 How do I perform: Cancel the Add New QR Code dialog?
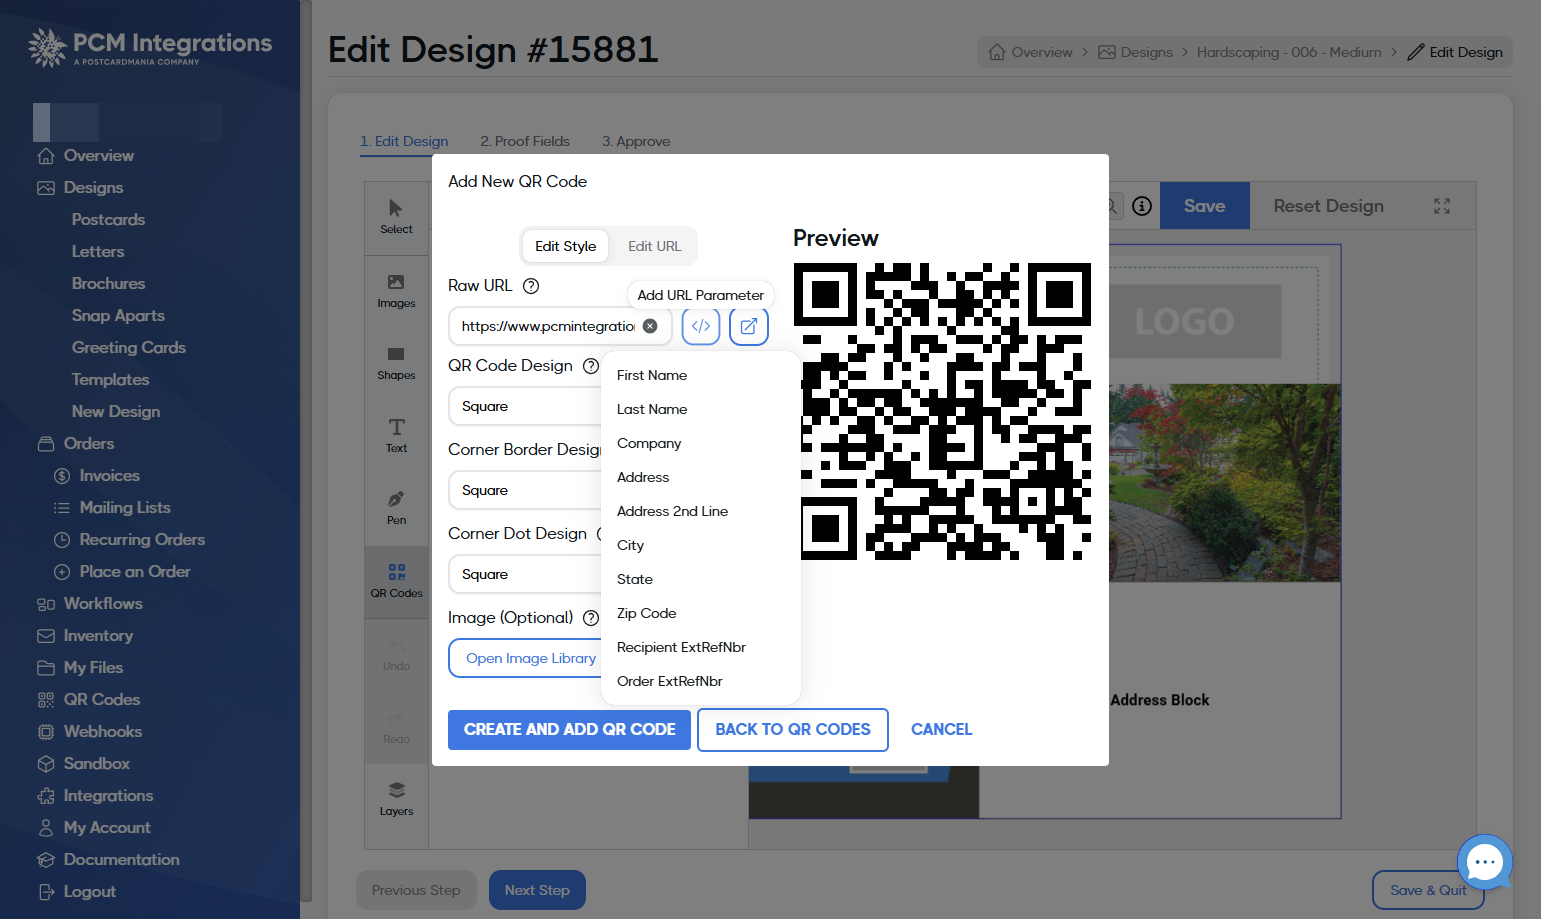[941, 730]
